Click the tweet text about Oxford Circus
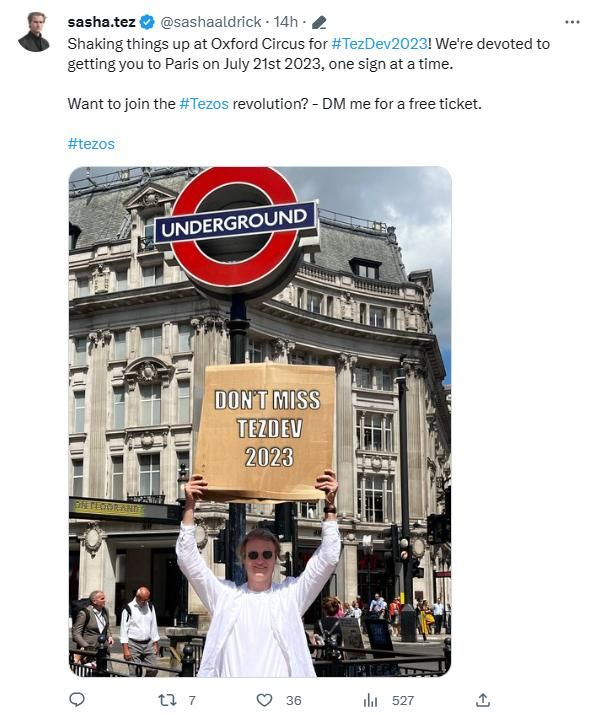 click(309, 54)
